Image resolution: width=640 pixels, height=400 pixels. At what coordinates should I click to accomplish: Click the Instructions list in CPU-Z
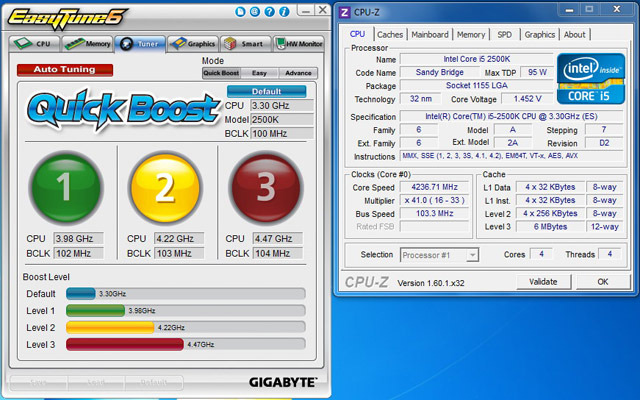pos(511,156)
